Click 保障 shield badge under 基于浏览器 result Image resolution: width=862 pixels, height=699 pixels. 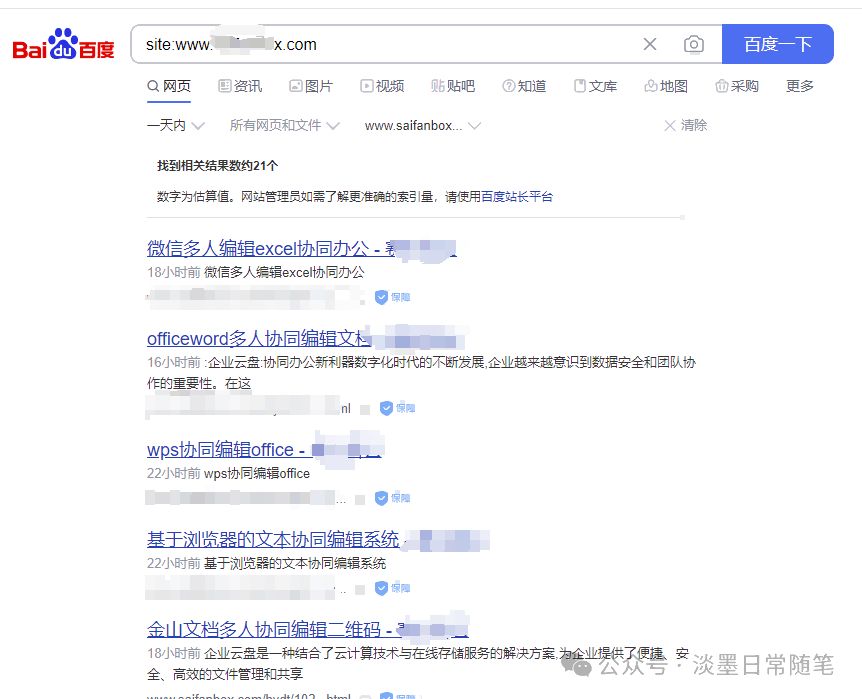393,588
